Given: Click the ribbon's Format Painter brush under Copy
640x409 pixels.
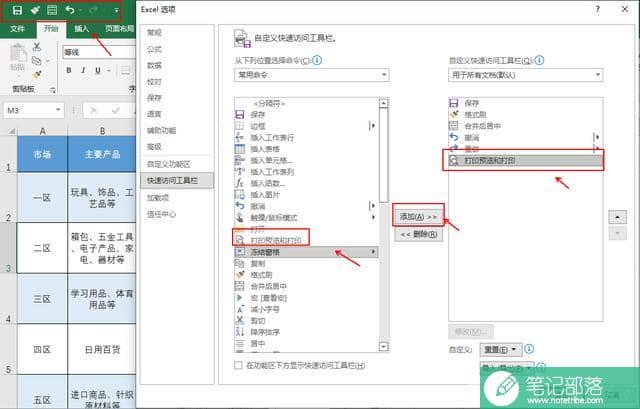Looking at the screenshot, I should tap(37, 74).
